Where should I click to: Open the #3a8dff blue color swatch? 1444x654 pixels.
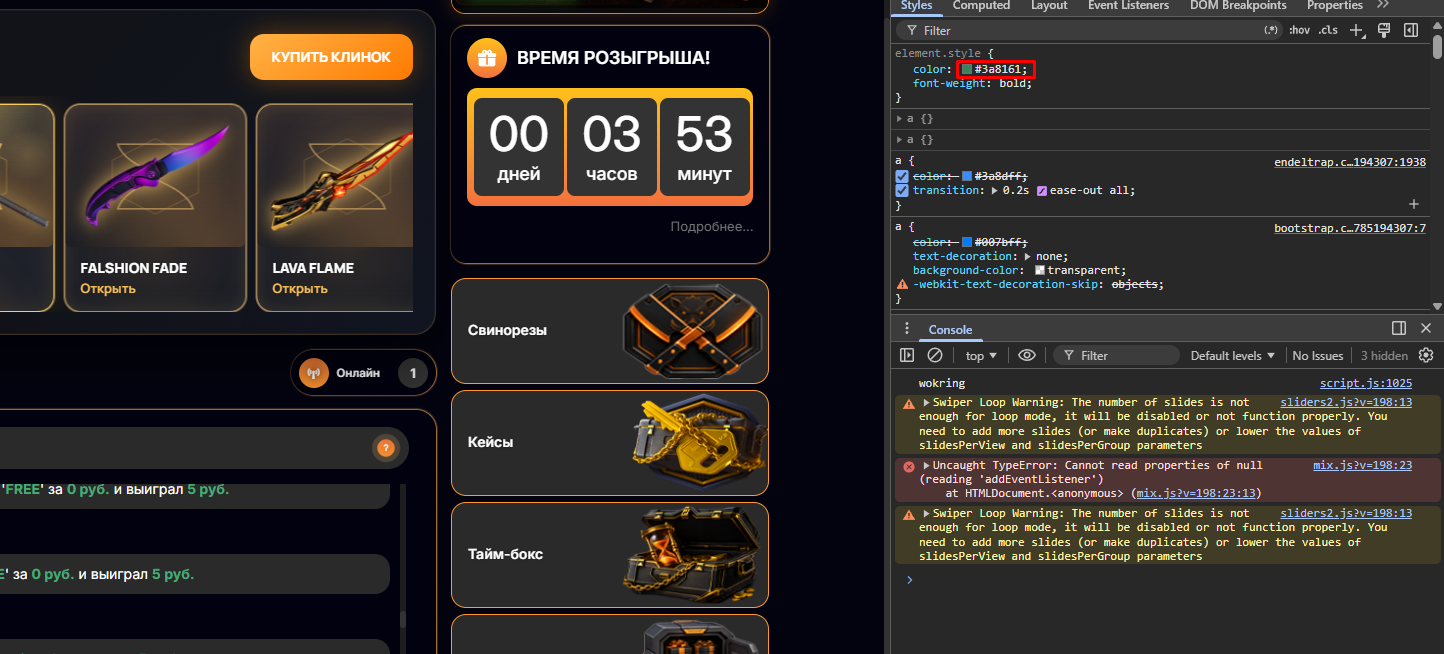[967, 176]
